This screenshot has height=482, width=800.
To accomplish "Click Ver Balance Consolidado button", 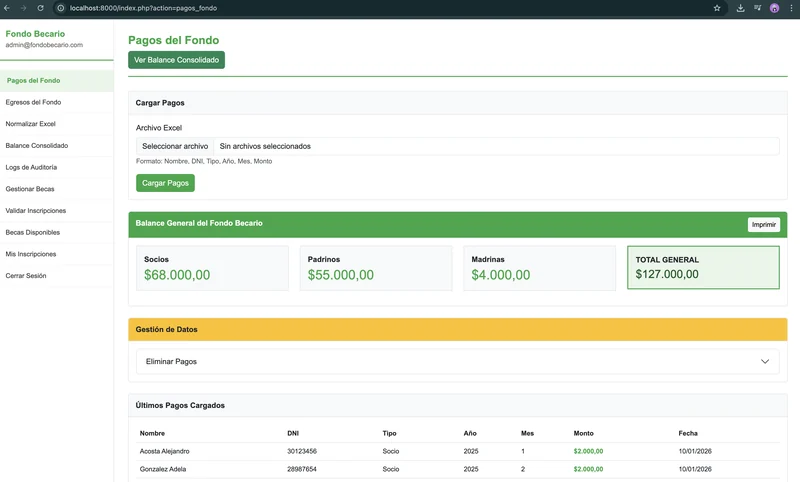I will click(x=177, y=60).
